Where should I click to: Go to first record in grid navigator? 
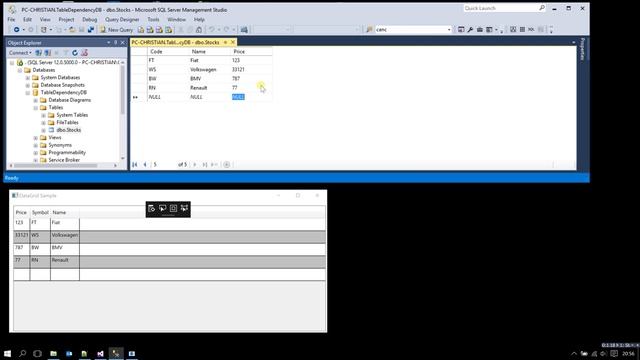pyautogui.click(x=135, y=164)
